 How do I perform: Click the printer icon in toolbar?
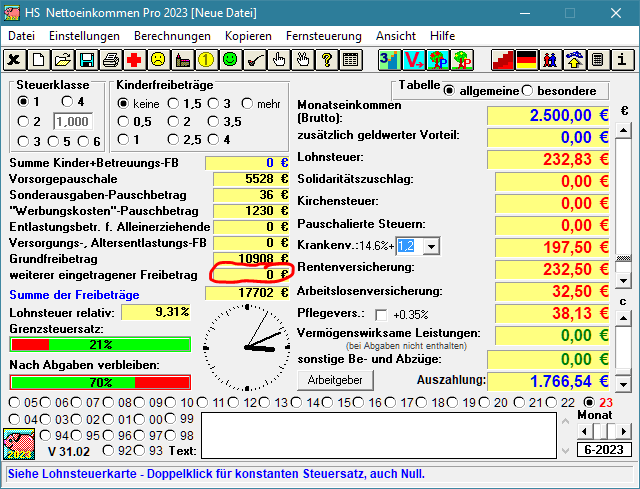click(x=111, y=60)
